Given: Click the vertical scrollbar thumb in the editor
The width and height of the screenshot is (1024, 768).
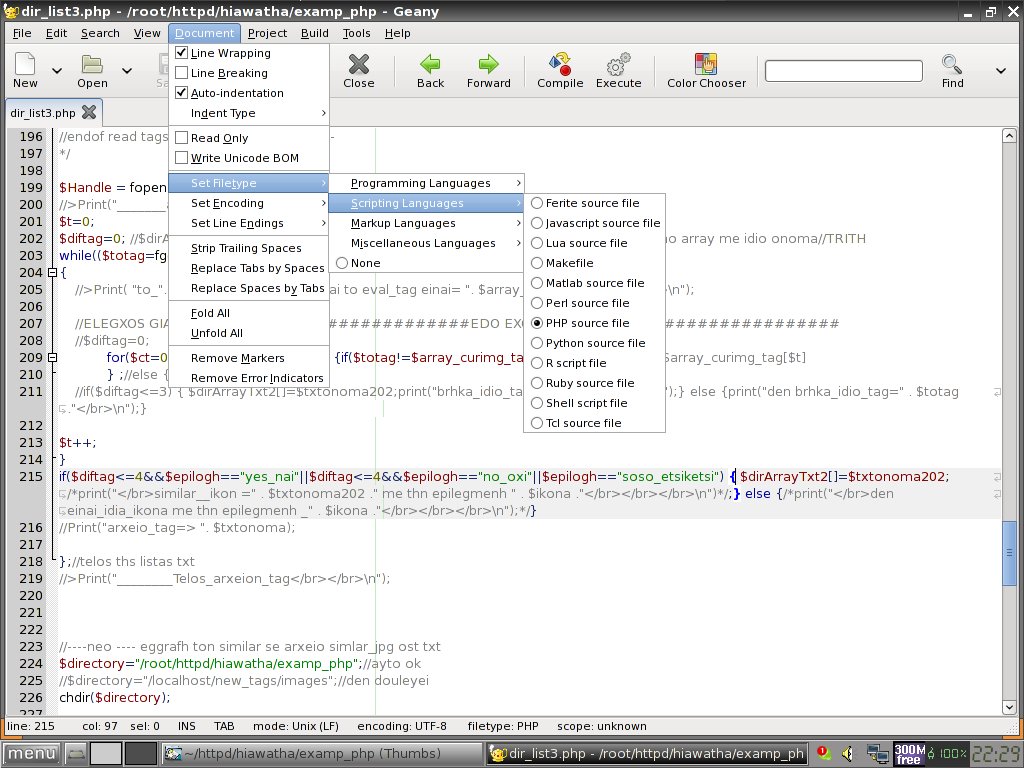Looking at the screenshot, I should click(x=1009, y=552).
